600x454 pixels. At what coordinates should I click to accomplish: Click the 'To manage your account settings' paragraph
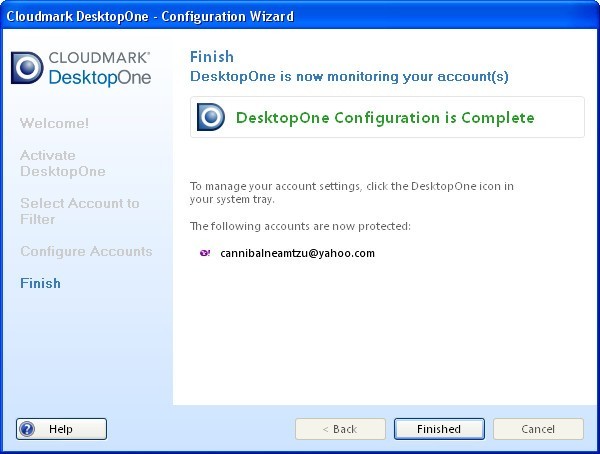pos(352,193)
